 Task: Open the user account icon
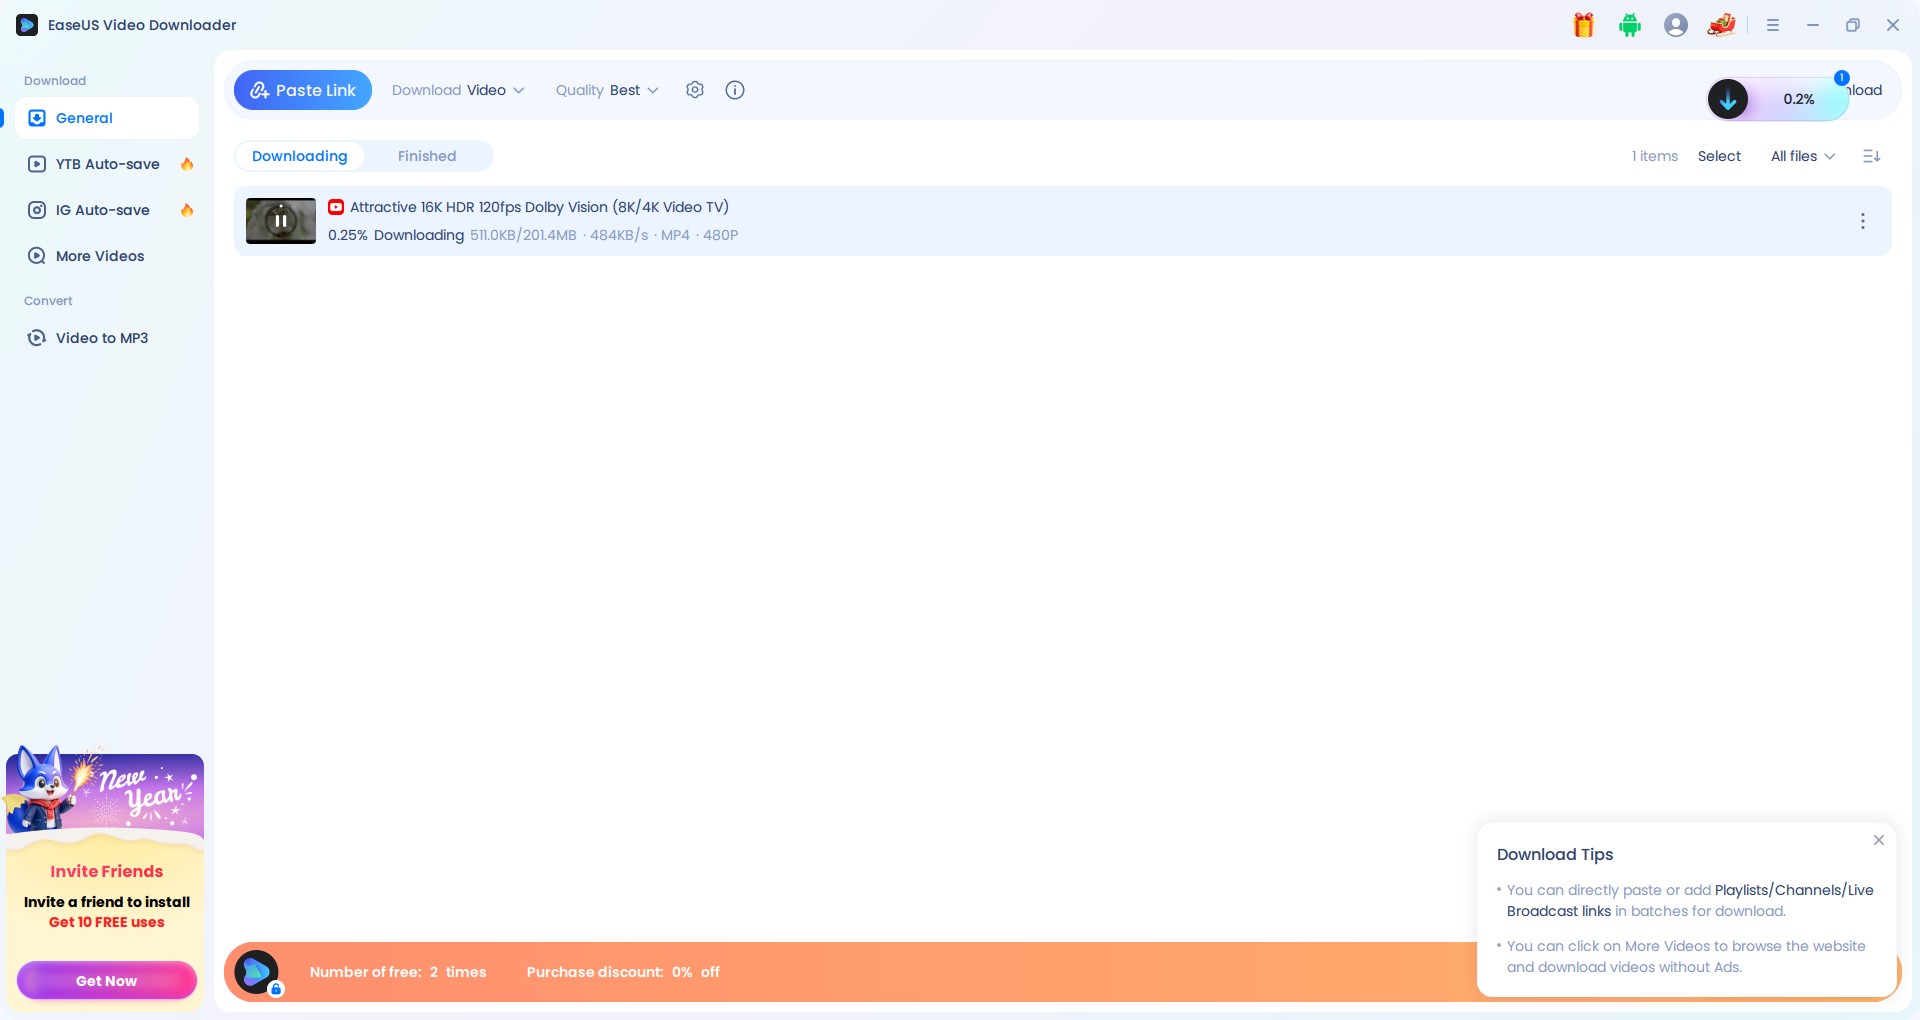tap(1677, 24)
